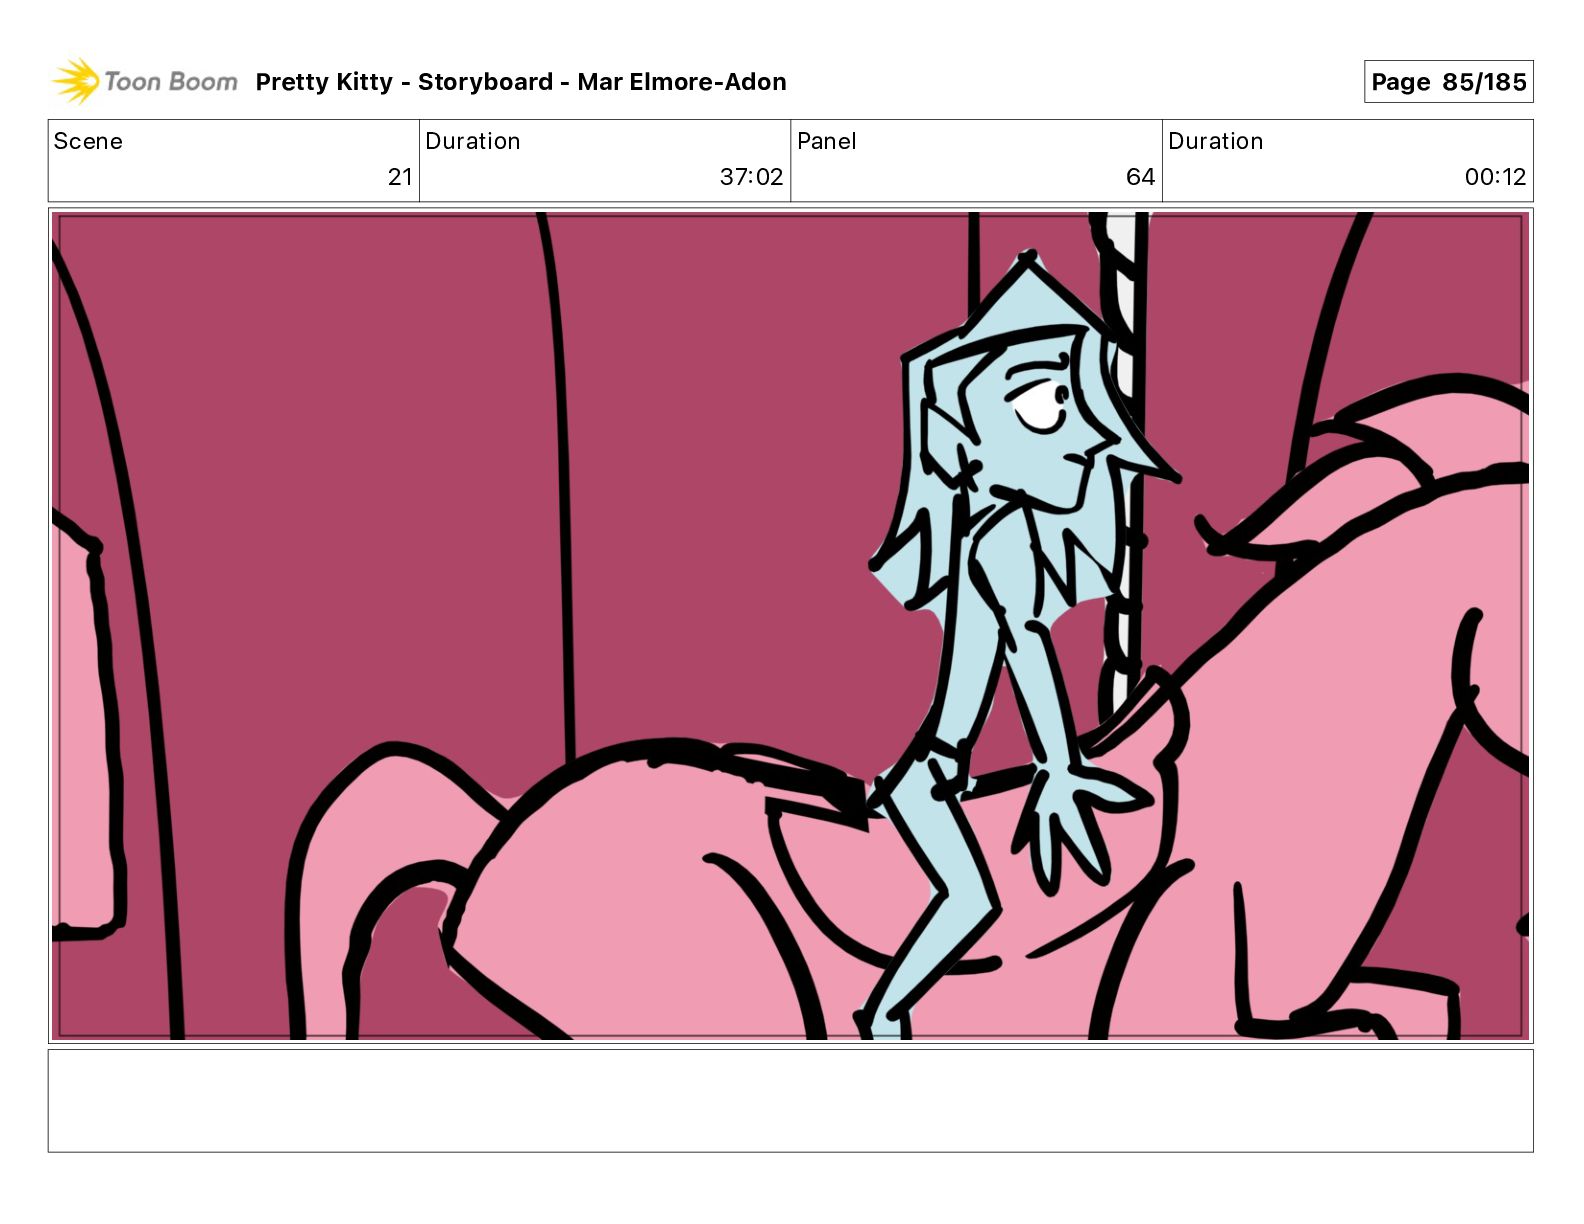Image resolution: width=1584 pixels, height=1224 pixels.
Task: Click the 'Panel' header label
Action: tap(827, 141)
